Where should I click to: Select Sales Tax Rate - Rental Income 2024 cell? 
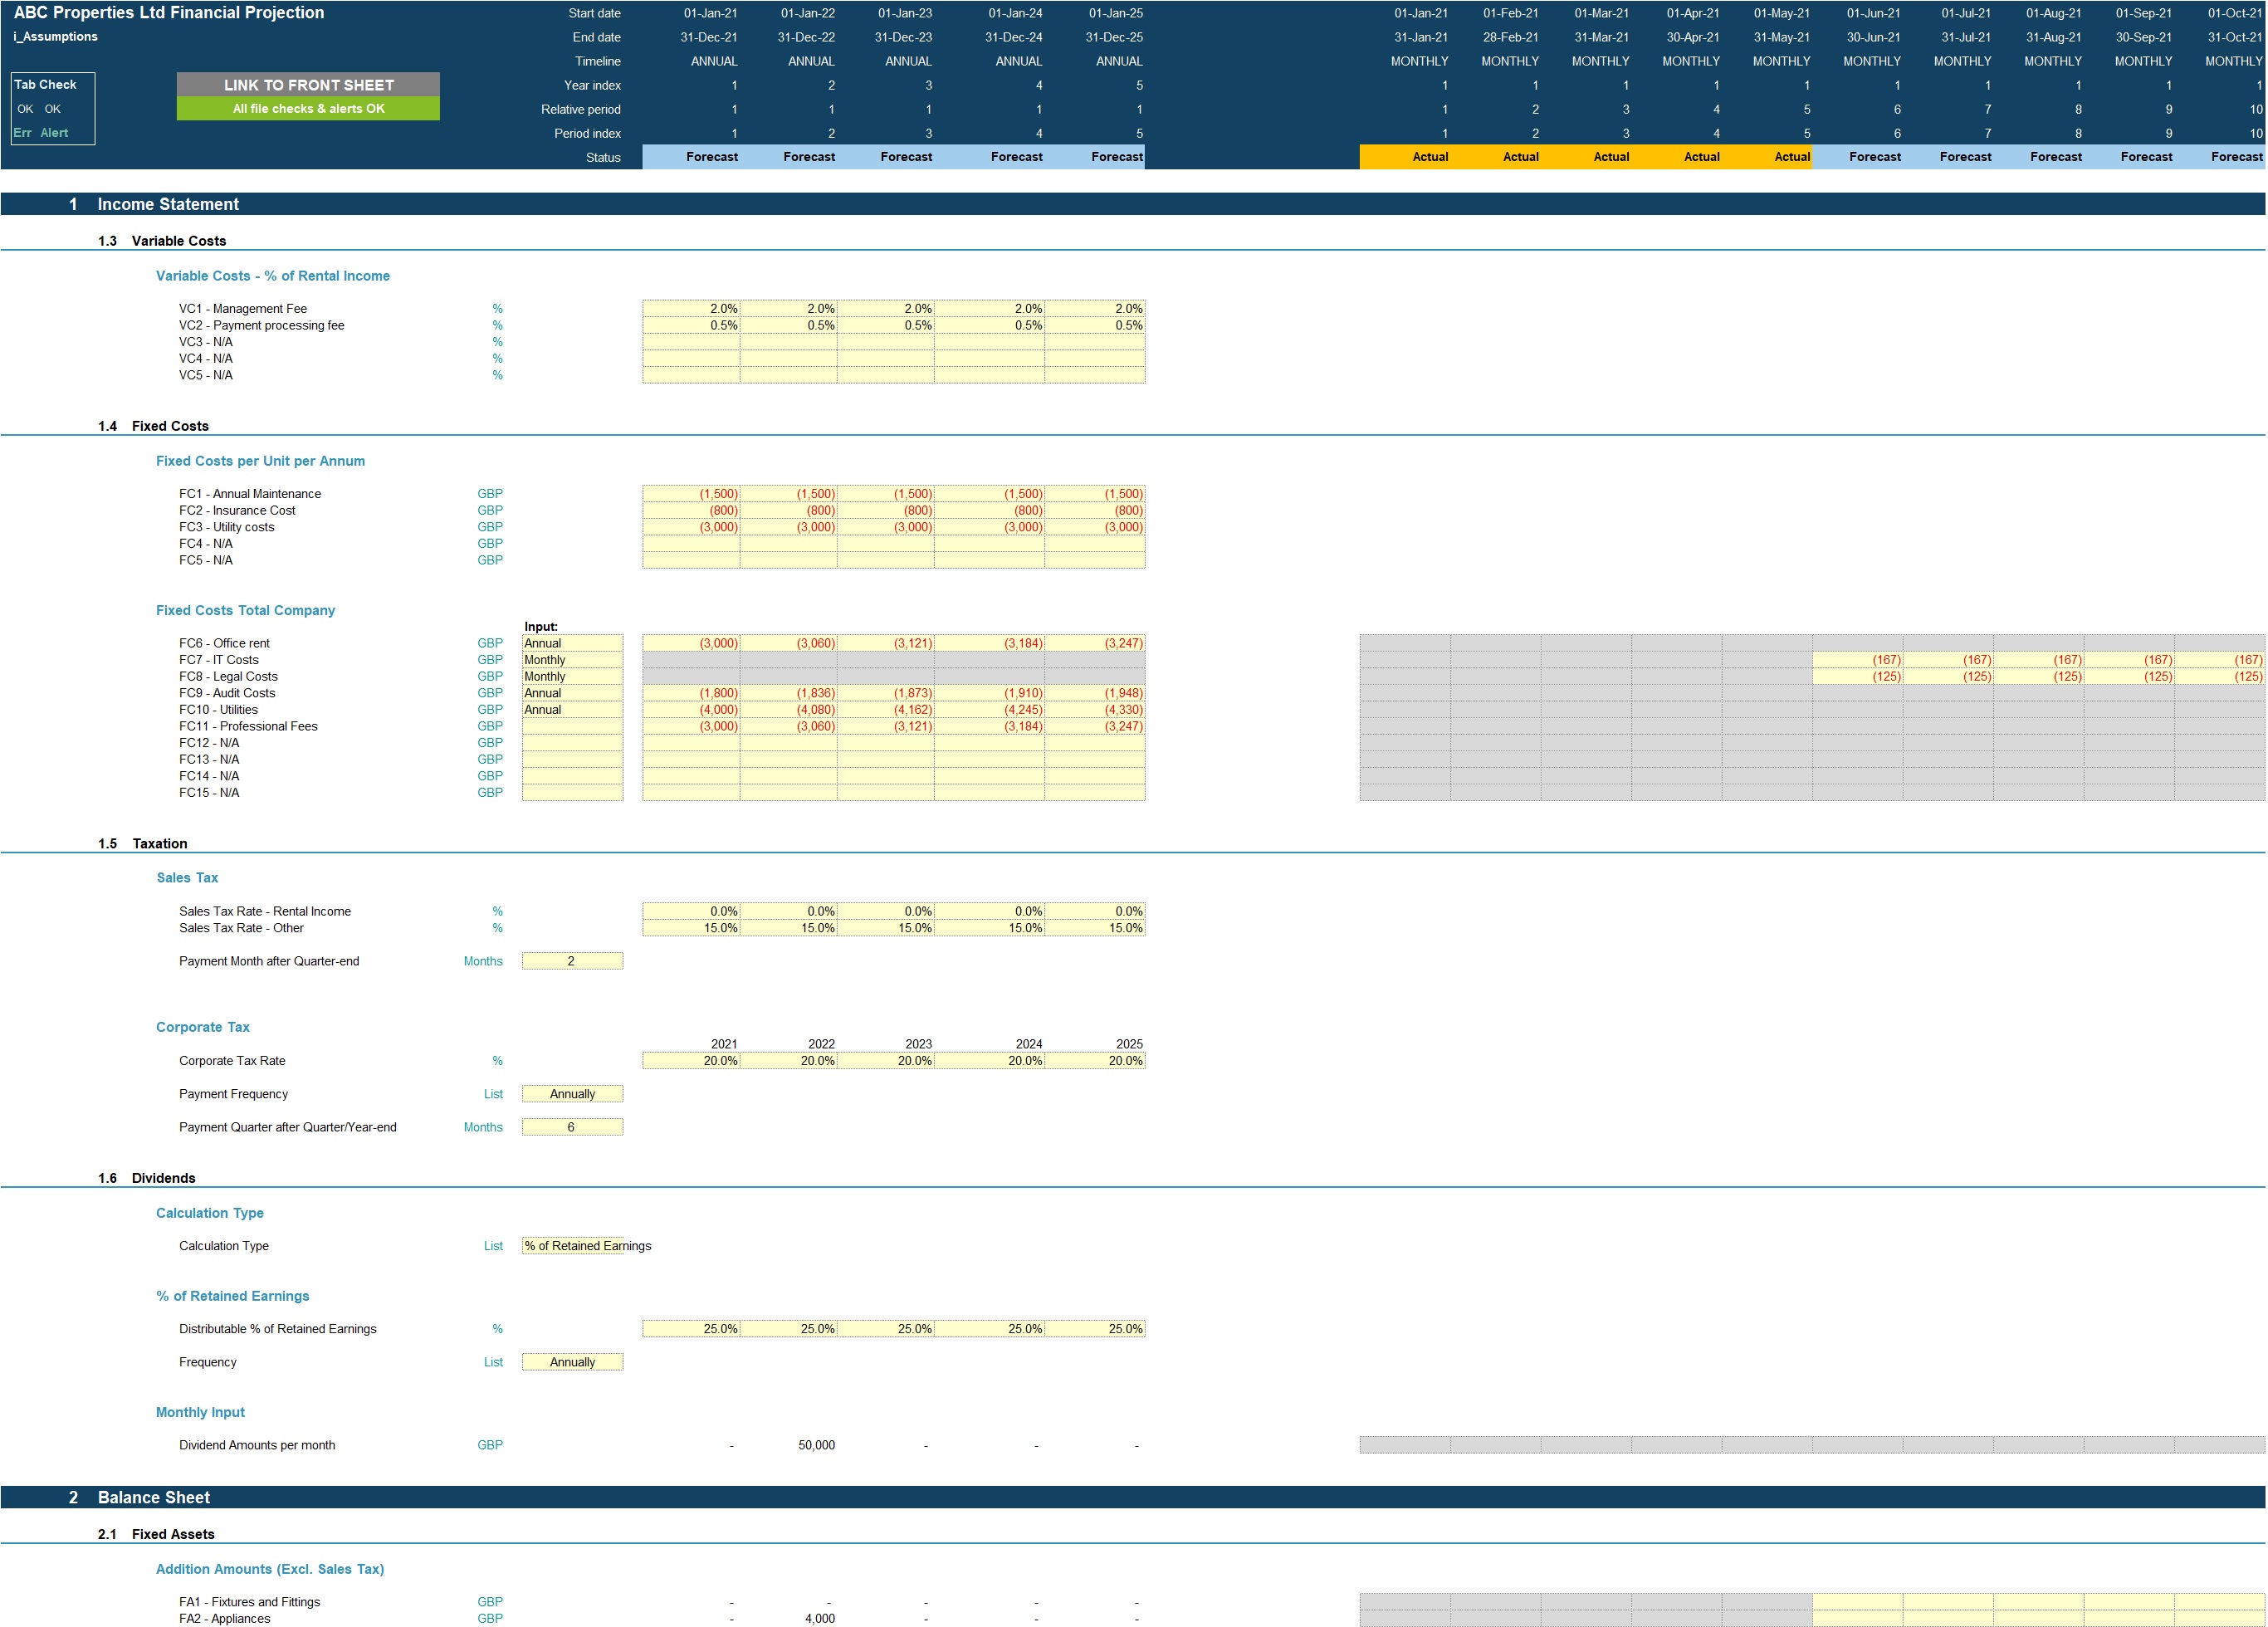989,911
